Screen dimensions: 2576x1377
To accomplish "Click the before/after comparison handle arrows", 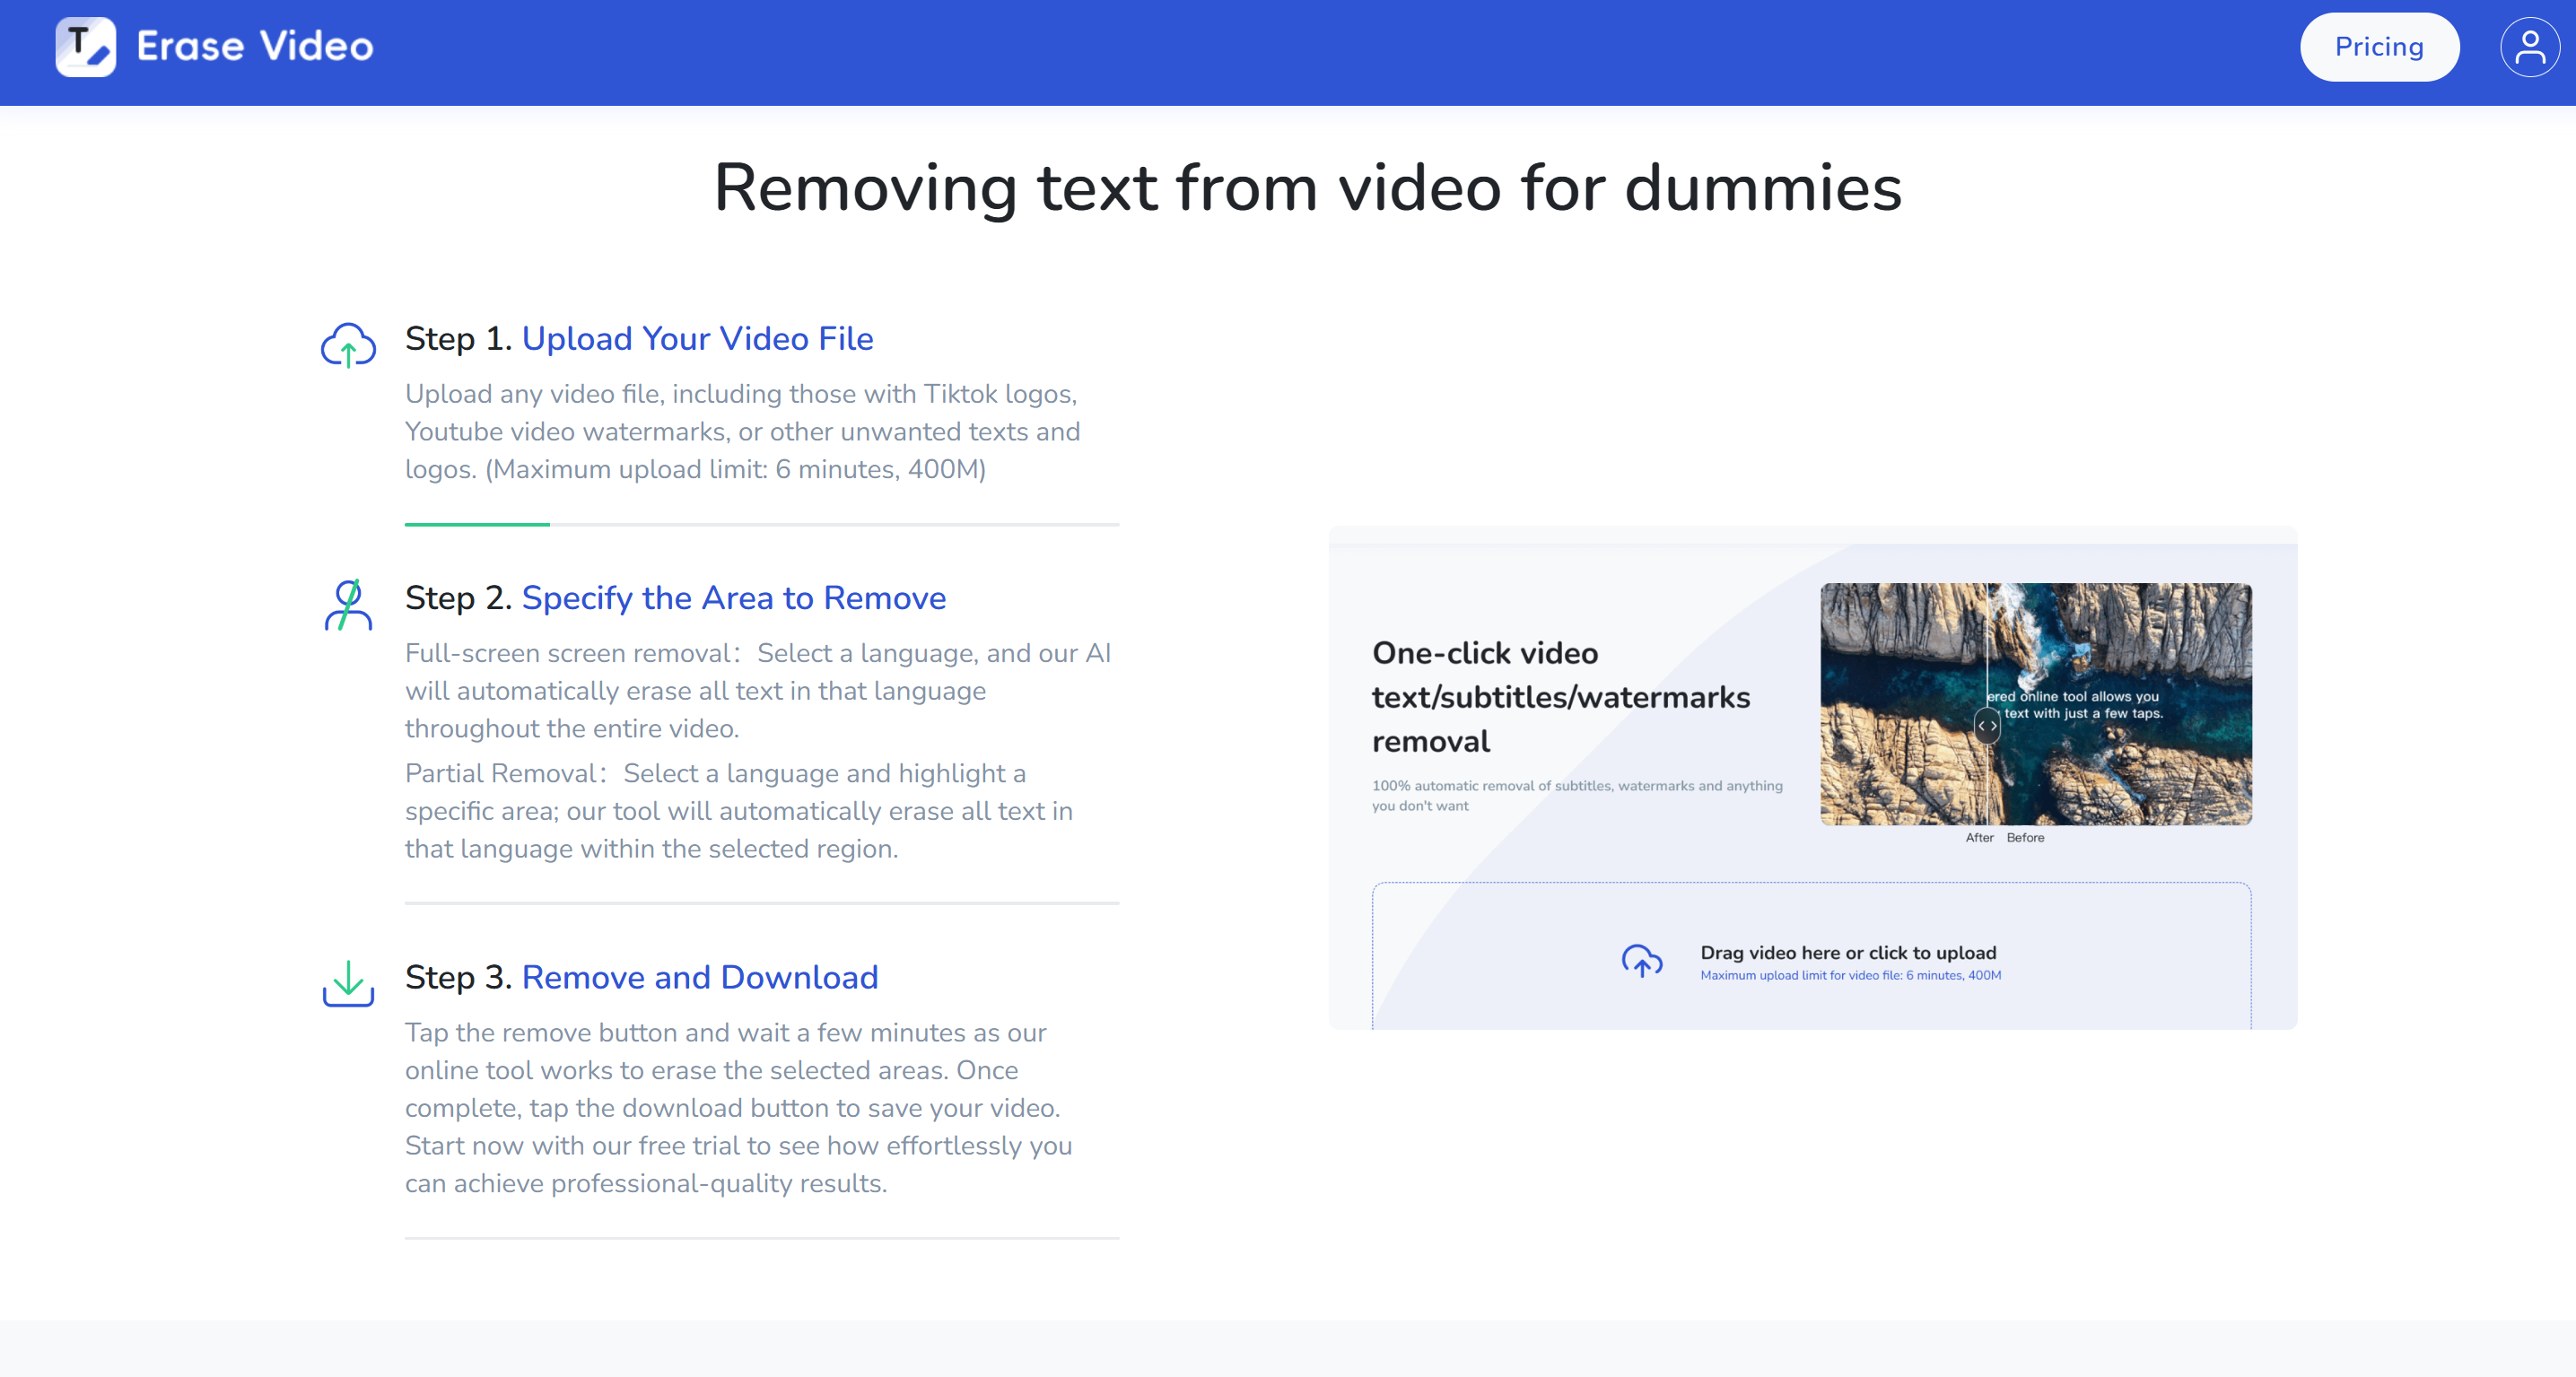I will (x=1987, y=726).
